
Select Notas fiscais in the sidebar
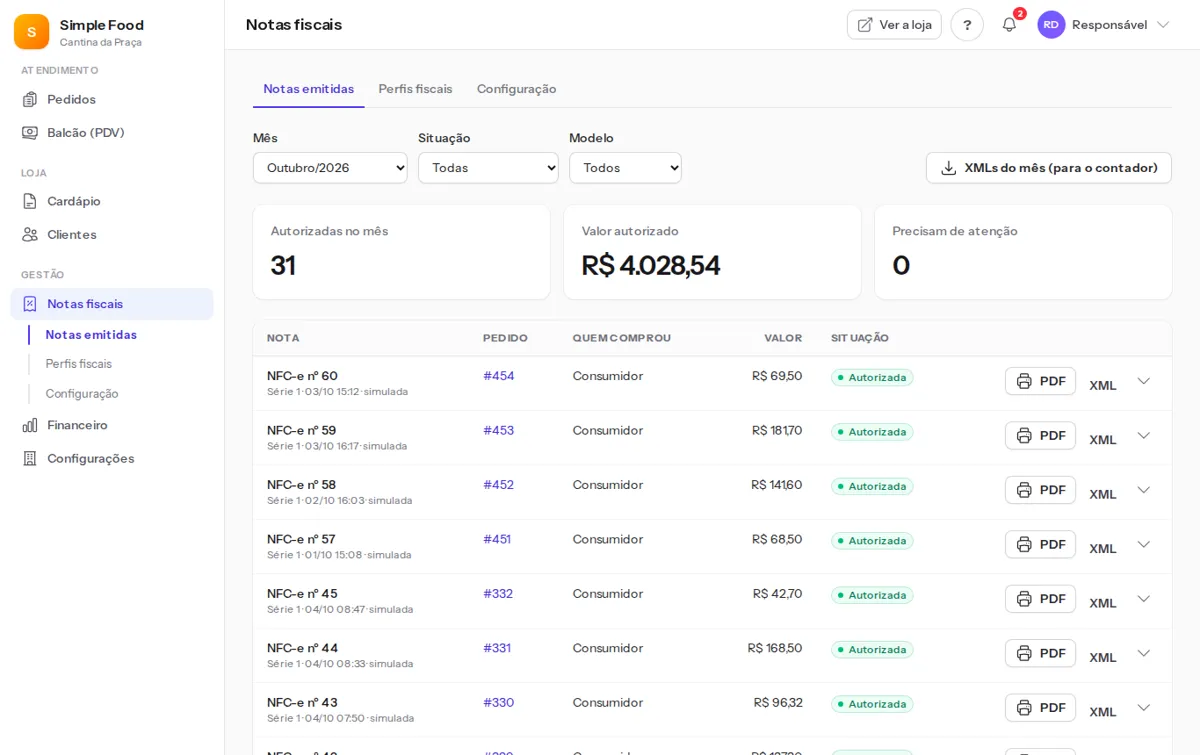point(112,304)
